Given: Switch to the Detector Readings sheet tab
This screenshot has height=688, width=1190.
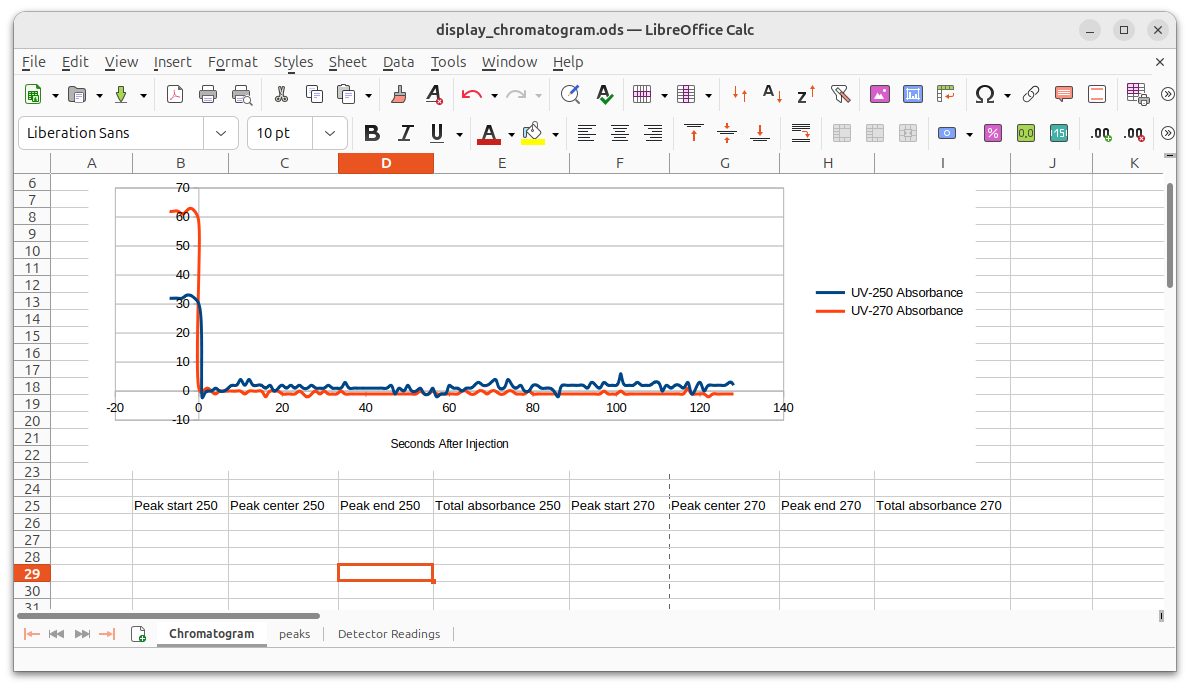Looking at the screenshot, I should pos(388,634).
